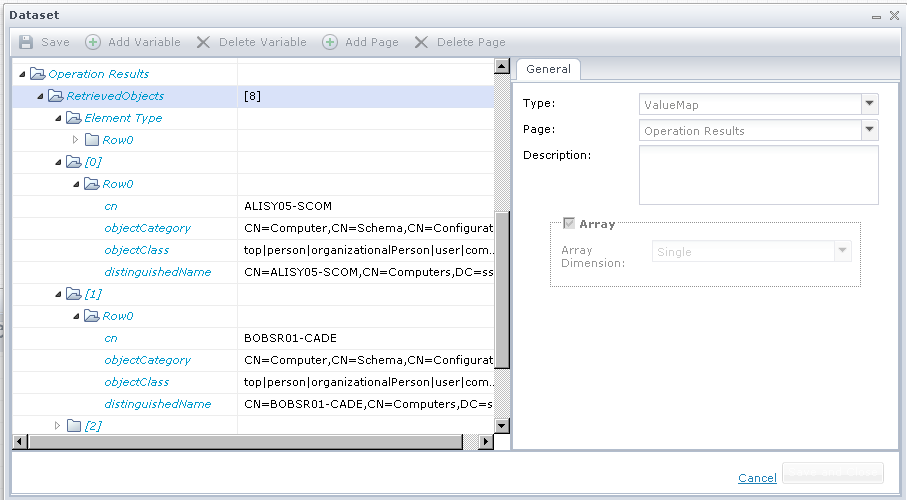Collapse the Element Type node
Image resolution: width=907 pixels, height=500 pixels.
tap(58, 118)
